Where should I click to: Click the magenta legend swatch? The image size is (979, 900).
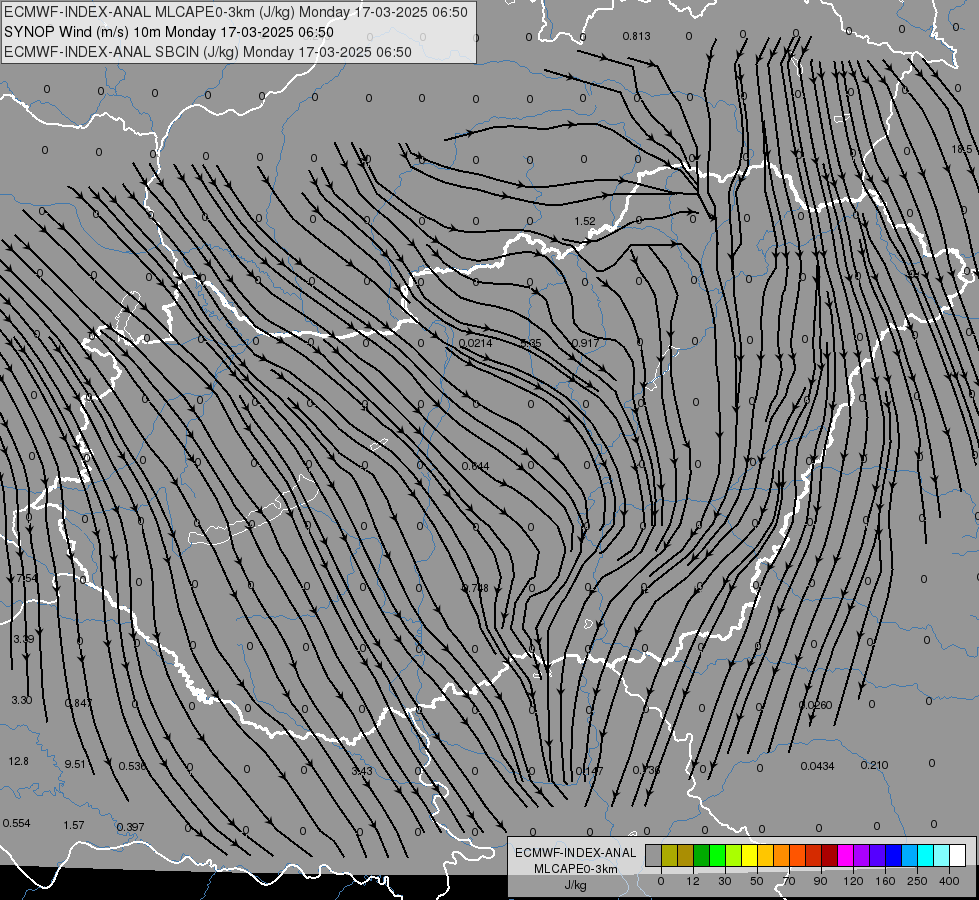click(x=846, y=855)
